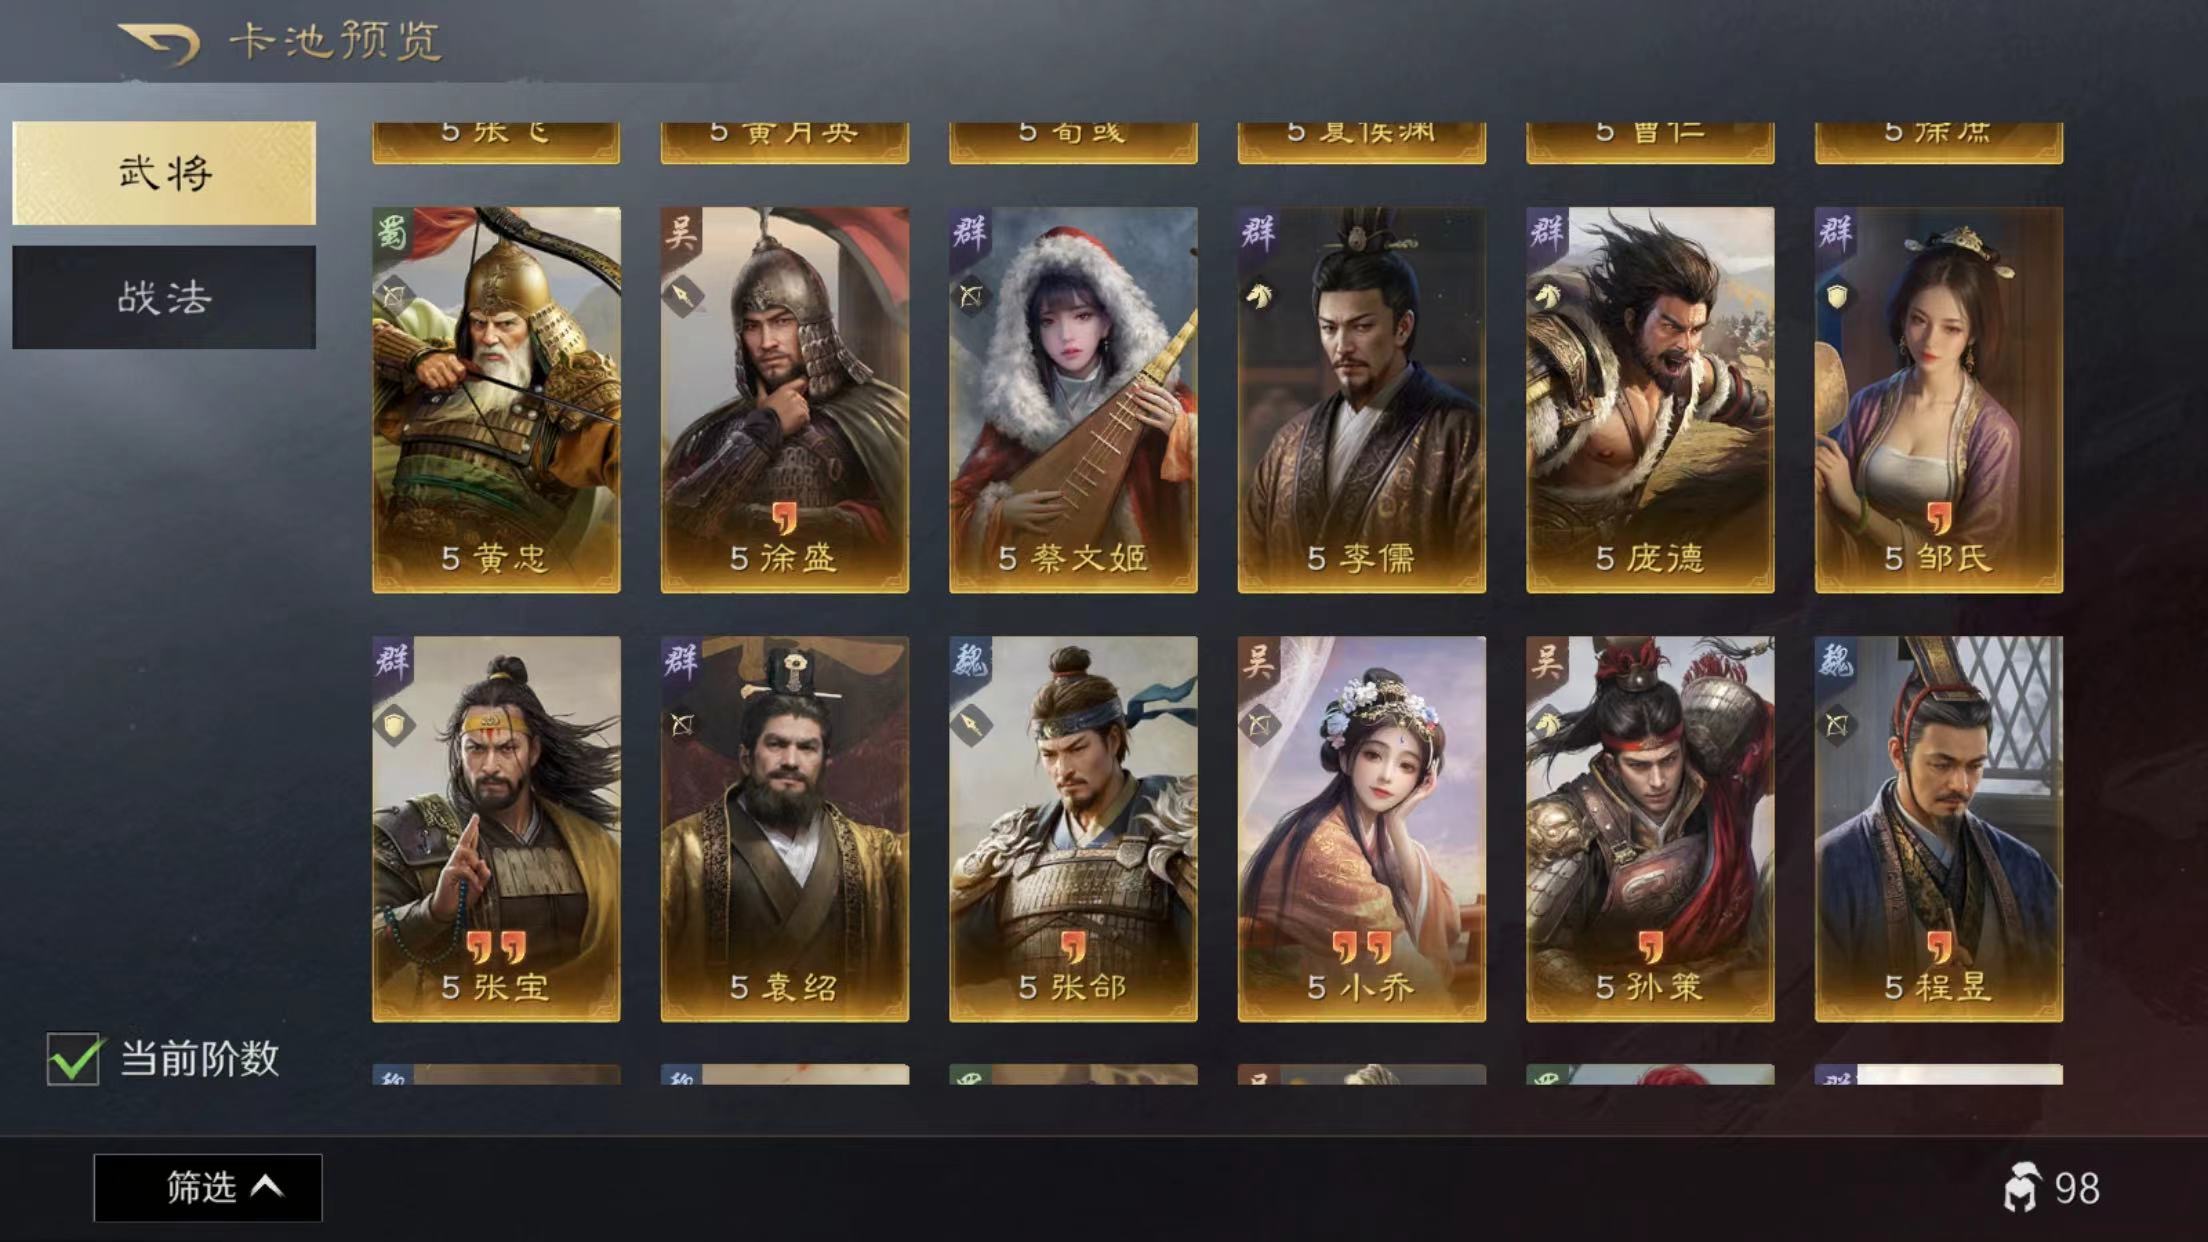The height and width of the screenshot is (1242, 2208).
Task: Click the archer troop icon on 黄忠 card
Action: pyautogui.click(x=394, y=296)
